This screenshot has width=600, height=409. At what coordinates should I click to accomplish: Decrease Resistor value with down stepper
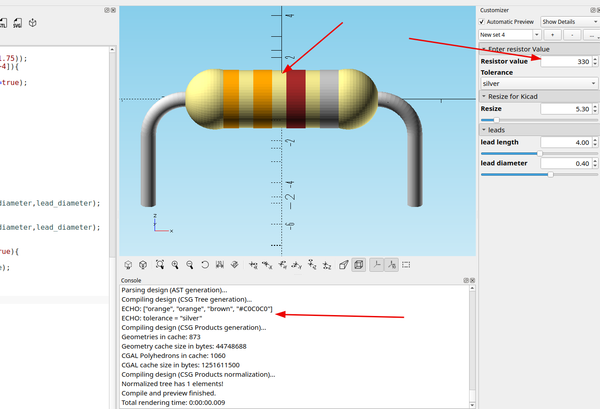595,64
